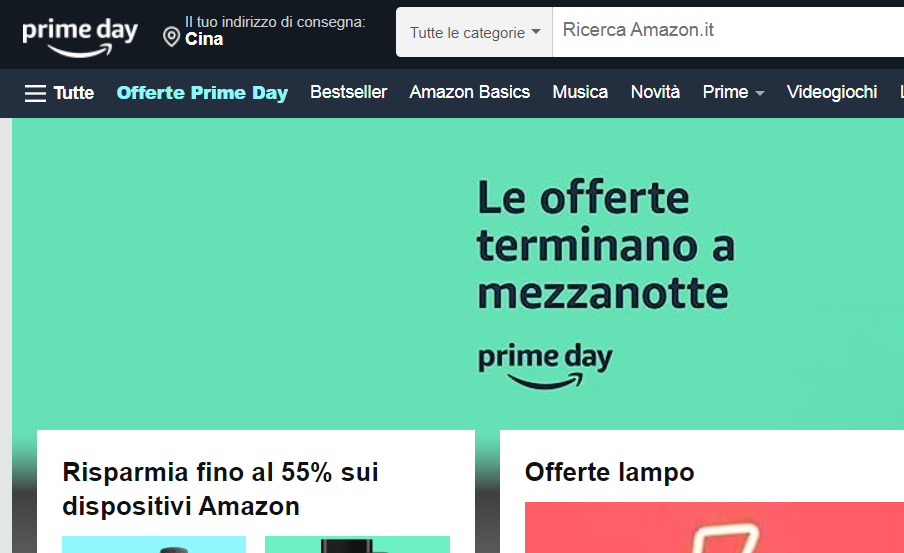Go to Bestseller section
The width and height of the screenshot is (904, 553).
(x=348, y=92)
